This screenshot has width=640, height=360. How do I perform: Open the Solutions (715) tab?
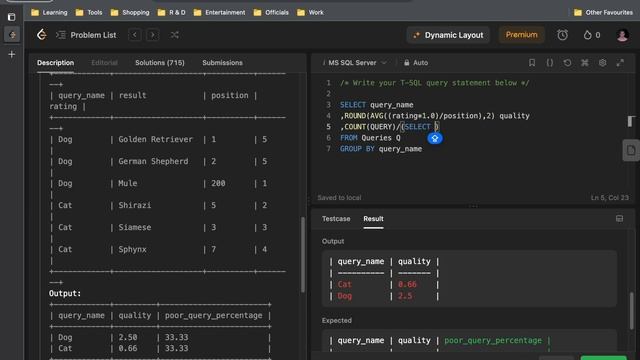[x=160, y=63]
